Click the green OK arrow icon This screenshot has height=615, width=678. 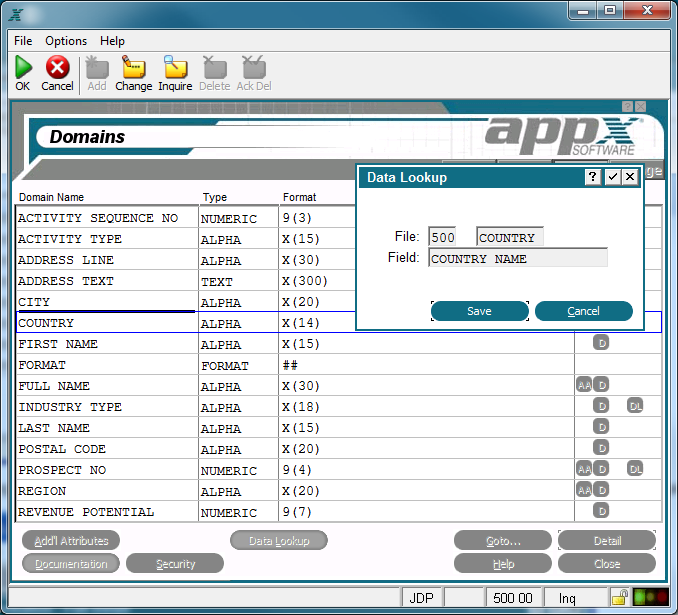pyautogui.click(x=23, y=67)
